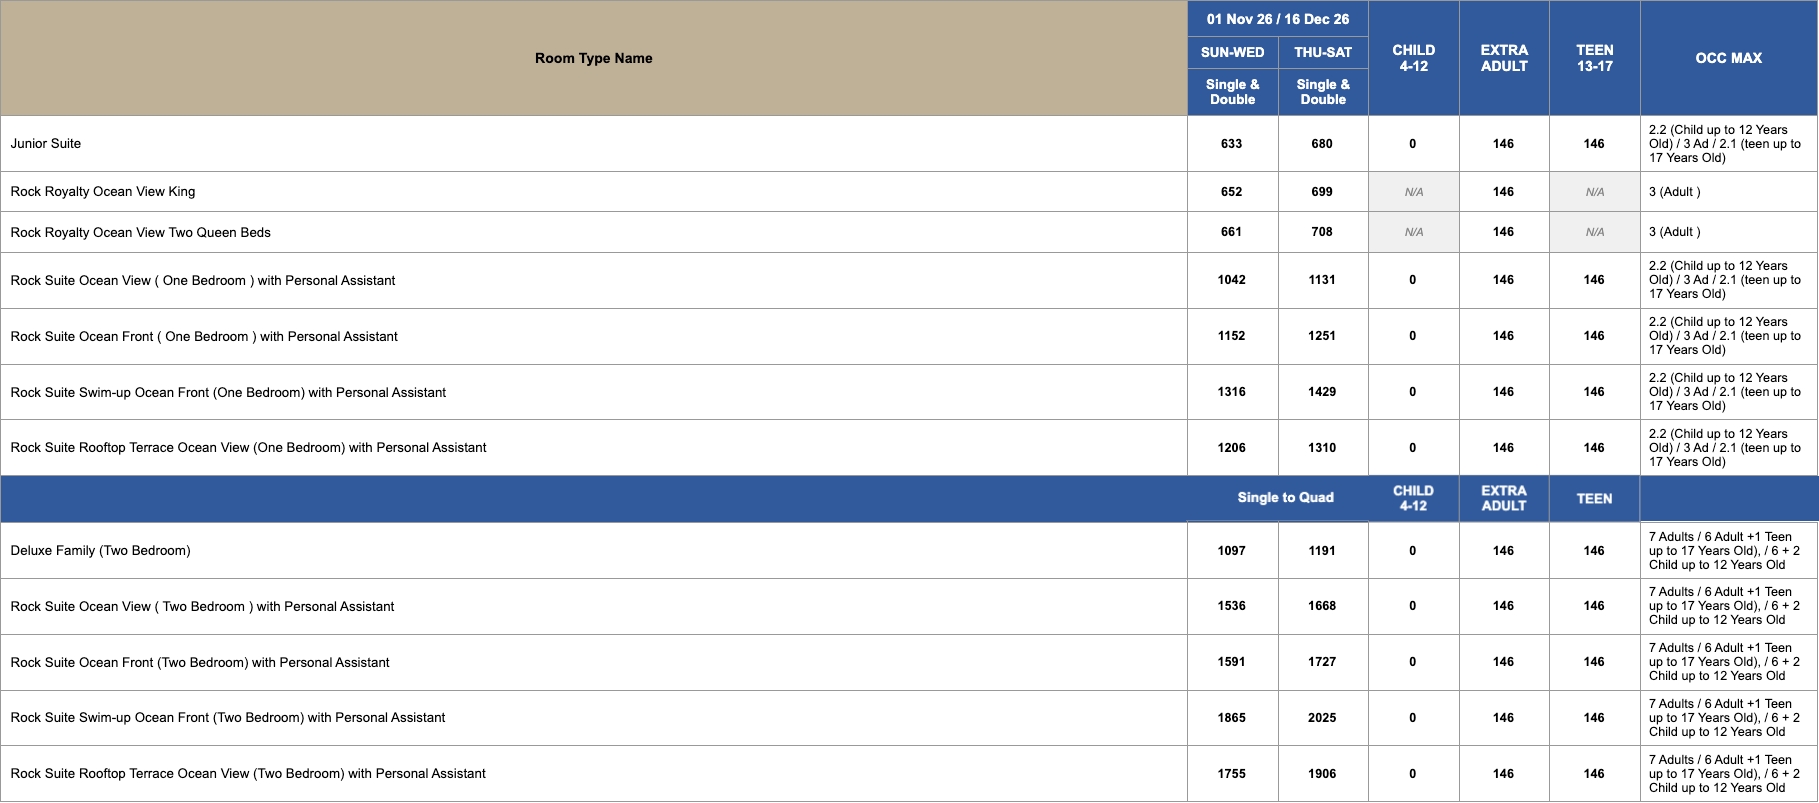Click the 2025 rate cell

point(1322,718)
